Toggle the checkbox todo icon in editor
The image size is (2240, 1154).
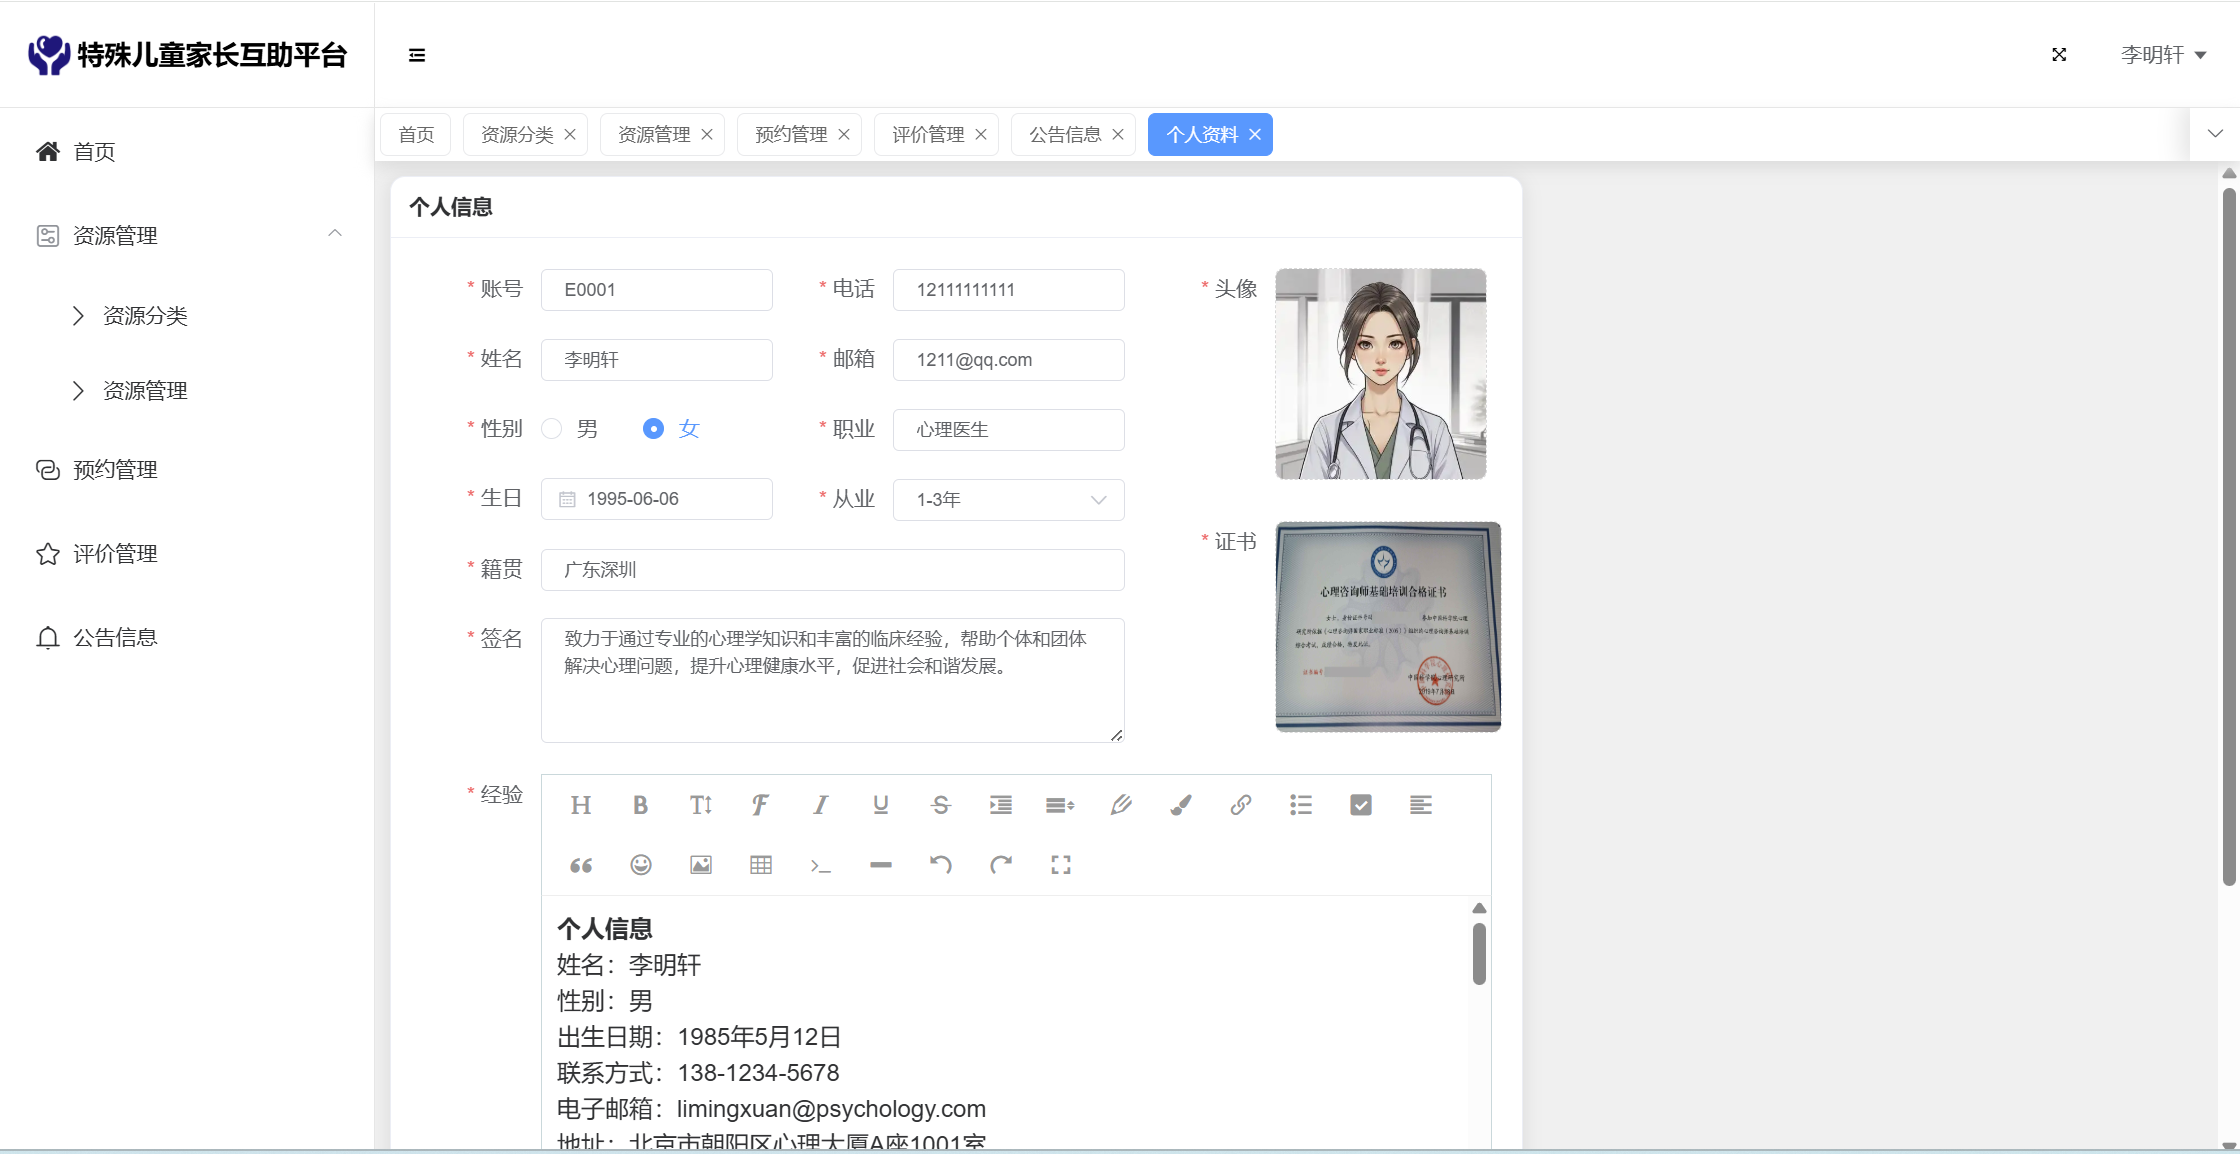[x=1360, y=805]
